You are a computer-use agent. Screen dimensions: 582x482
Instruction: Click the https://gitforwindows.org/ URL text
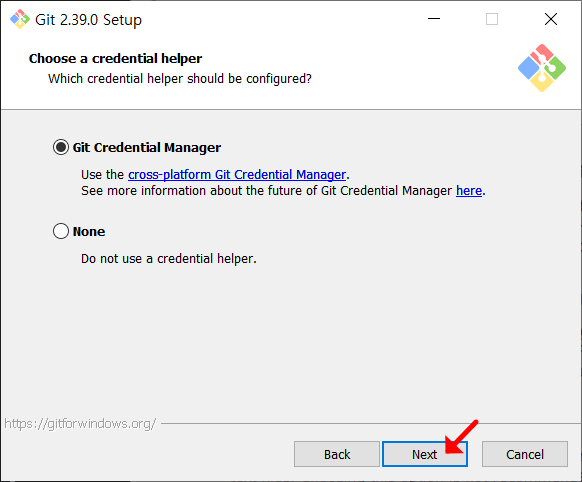(80, 423)
